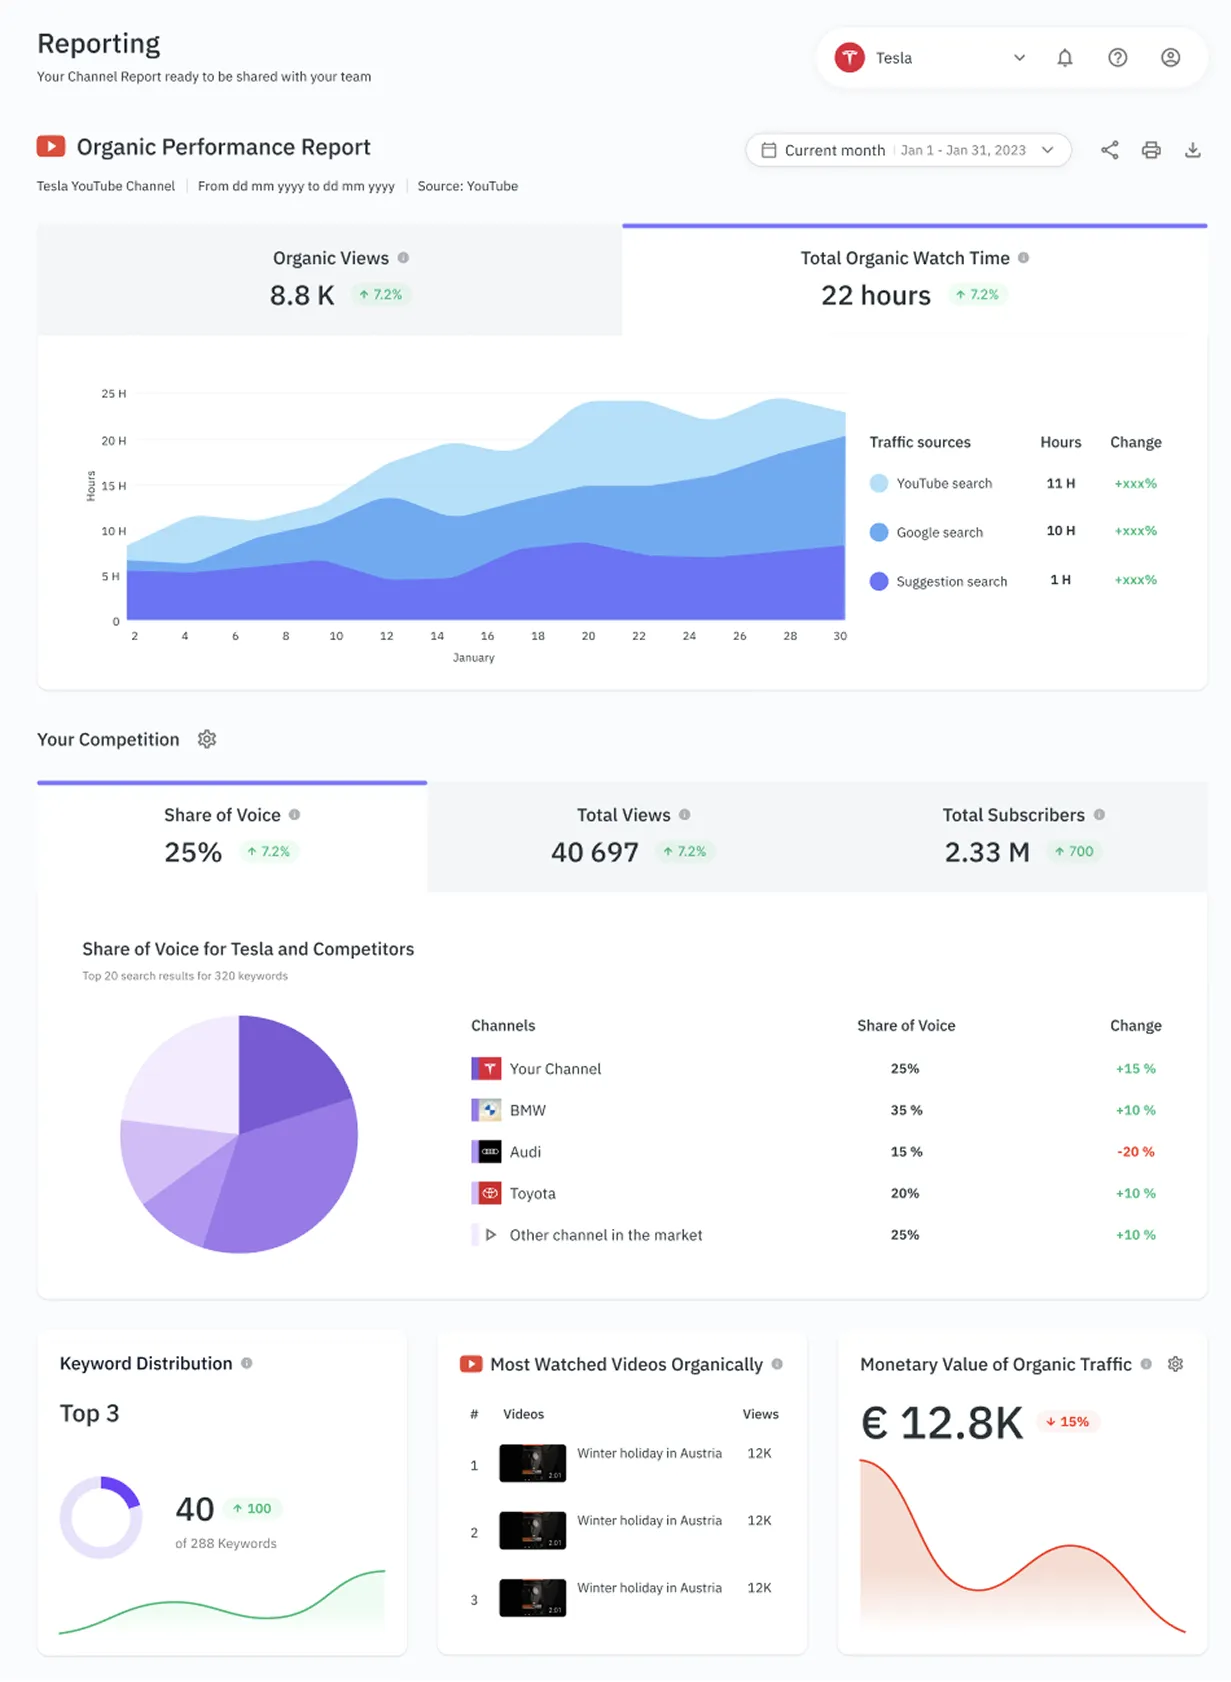
Task: Toggle YouTube search series legend
Action: (879, 483)
